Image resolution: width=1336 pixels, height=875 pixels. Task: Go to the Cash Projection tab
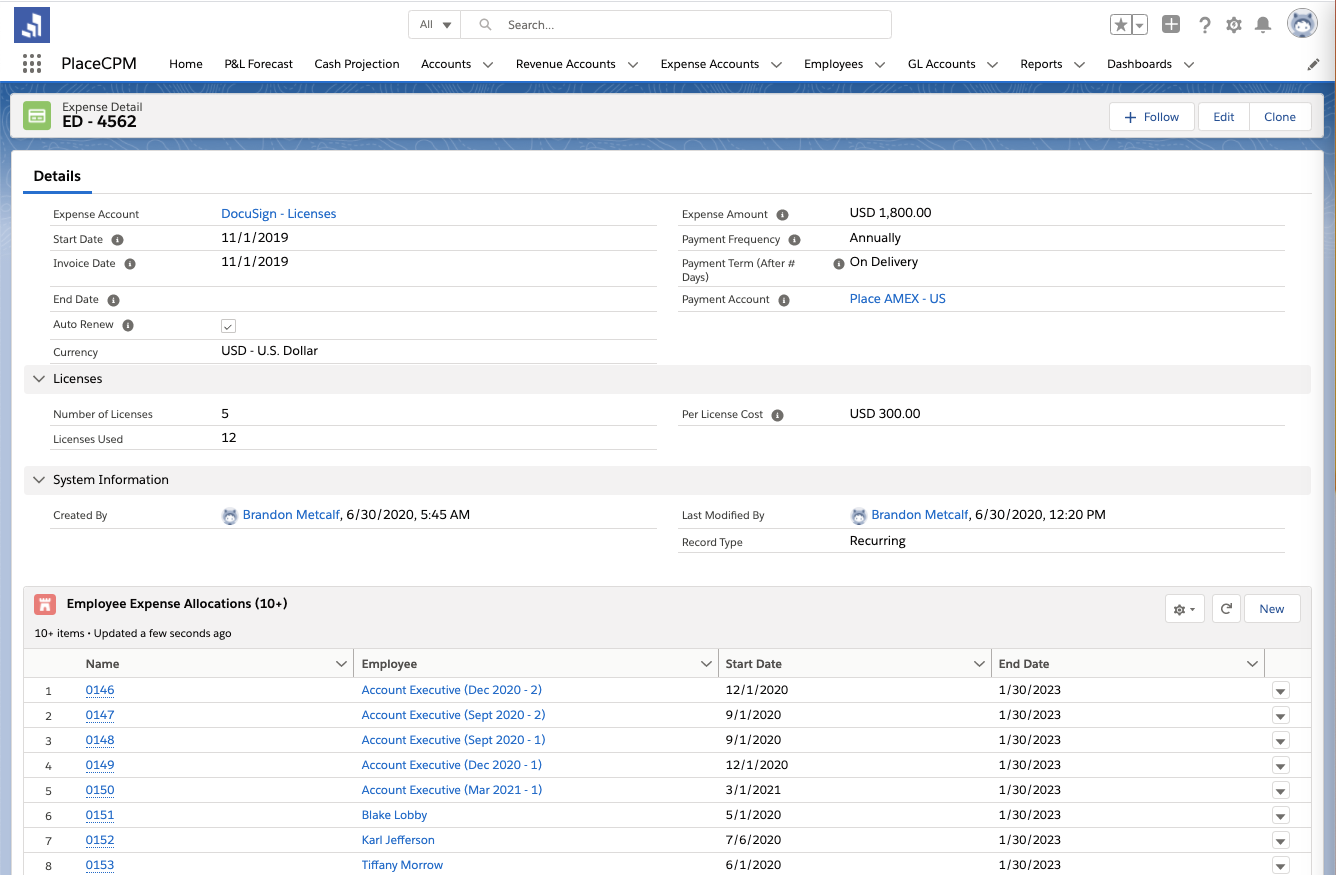(x=357, y=64)
